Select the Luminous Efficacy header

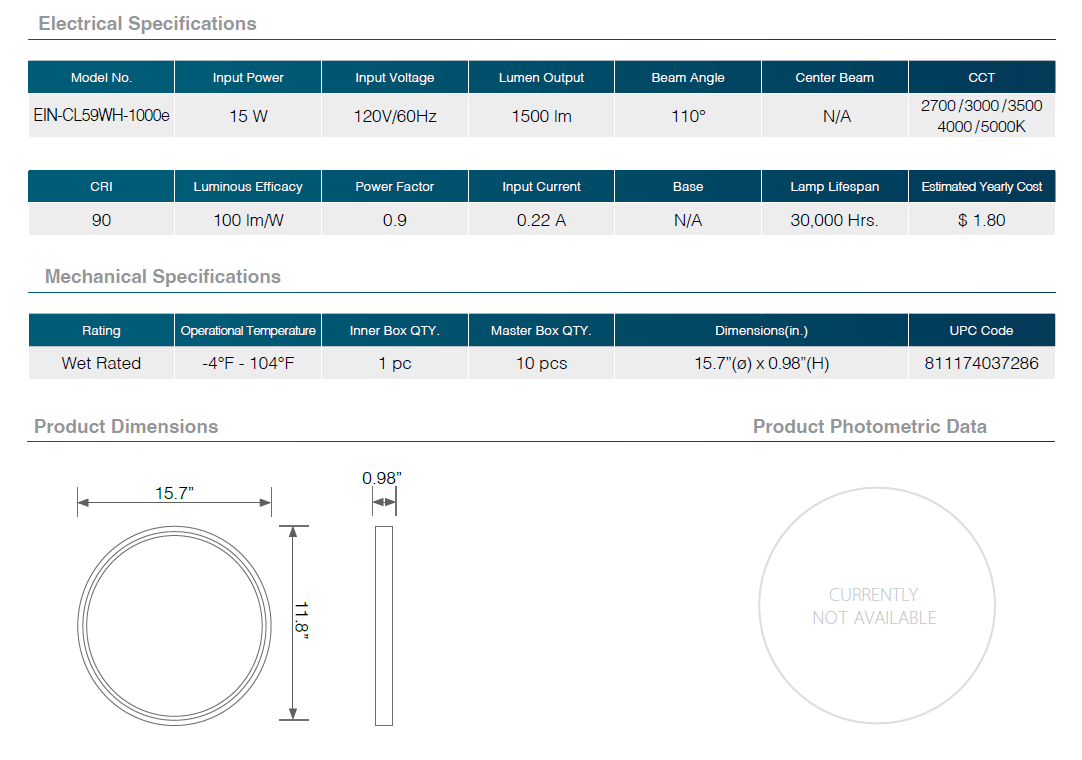click(x=248, y=187)
